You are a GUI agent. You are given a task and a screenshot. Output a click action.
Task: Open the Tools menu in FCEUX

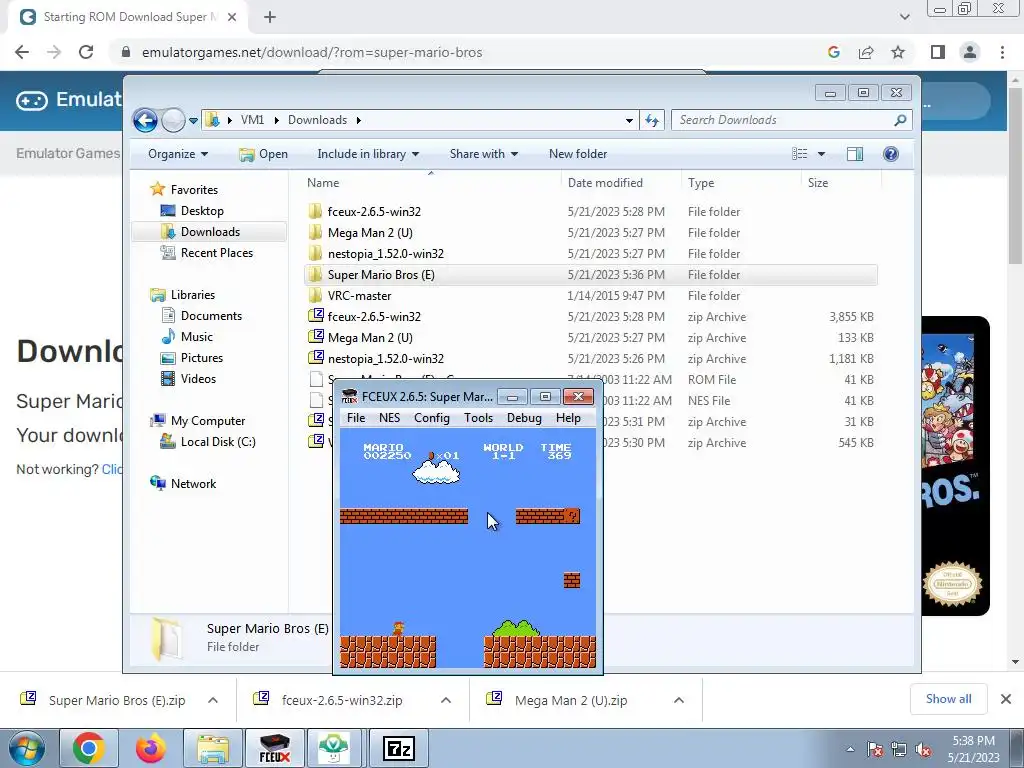coord(478,418)
